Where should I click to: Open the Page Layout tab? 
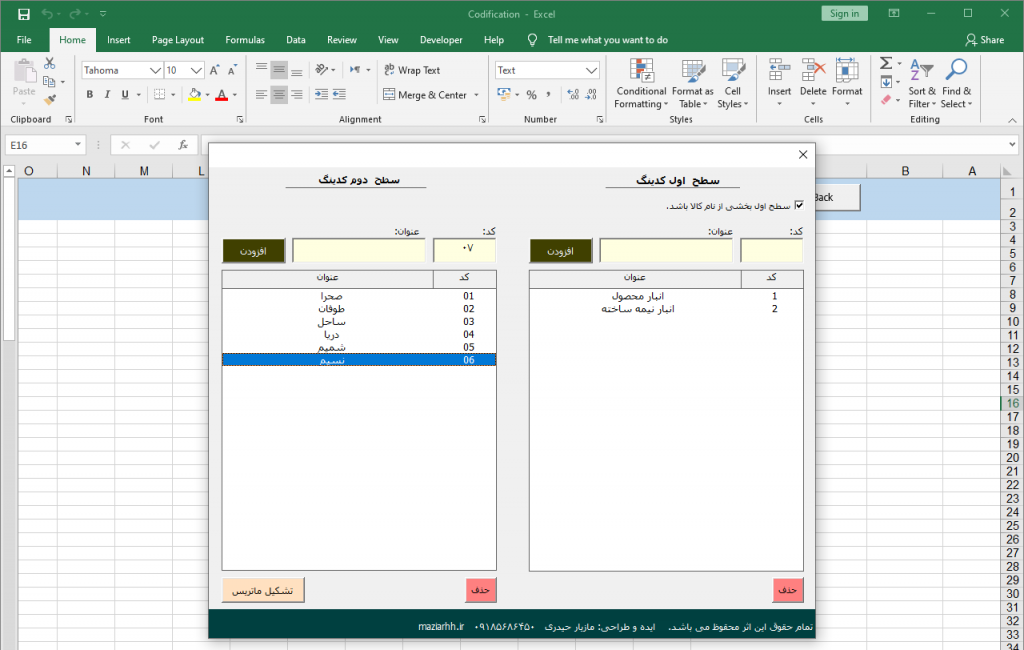tap(177, 40)
